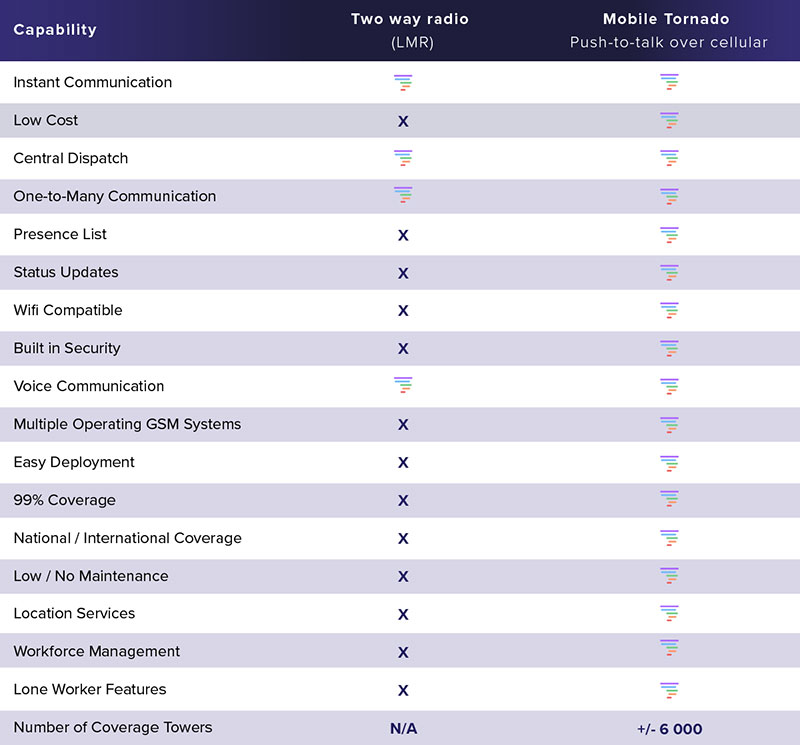Select Mobile Tornado icon in Wifi Compatible row
This screenshot has height=745, width=800.
[669, 310]
